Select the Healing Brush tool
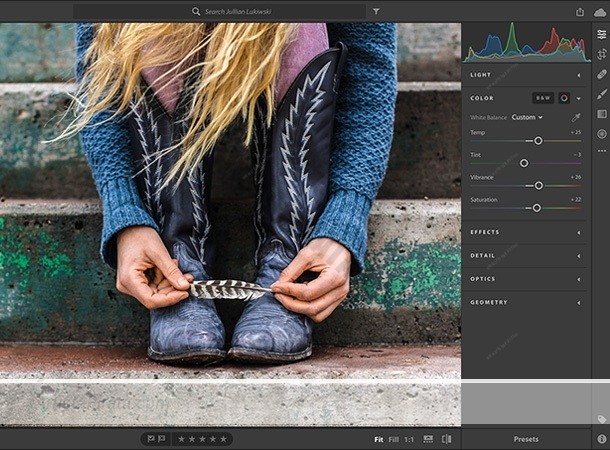This screenshot has width=610, height=450. (x=601, y=74)
